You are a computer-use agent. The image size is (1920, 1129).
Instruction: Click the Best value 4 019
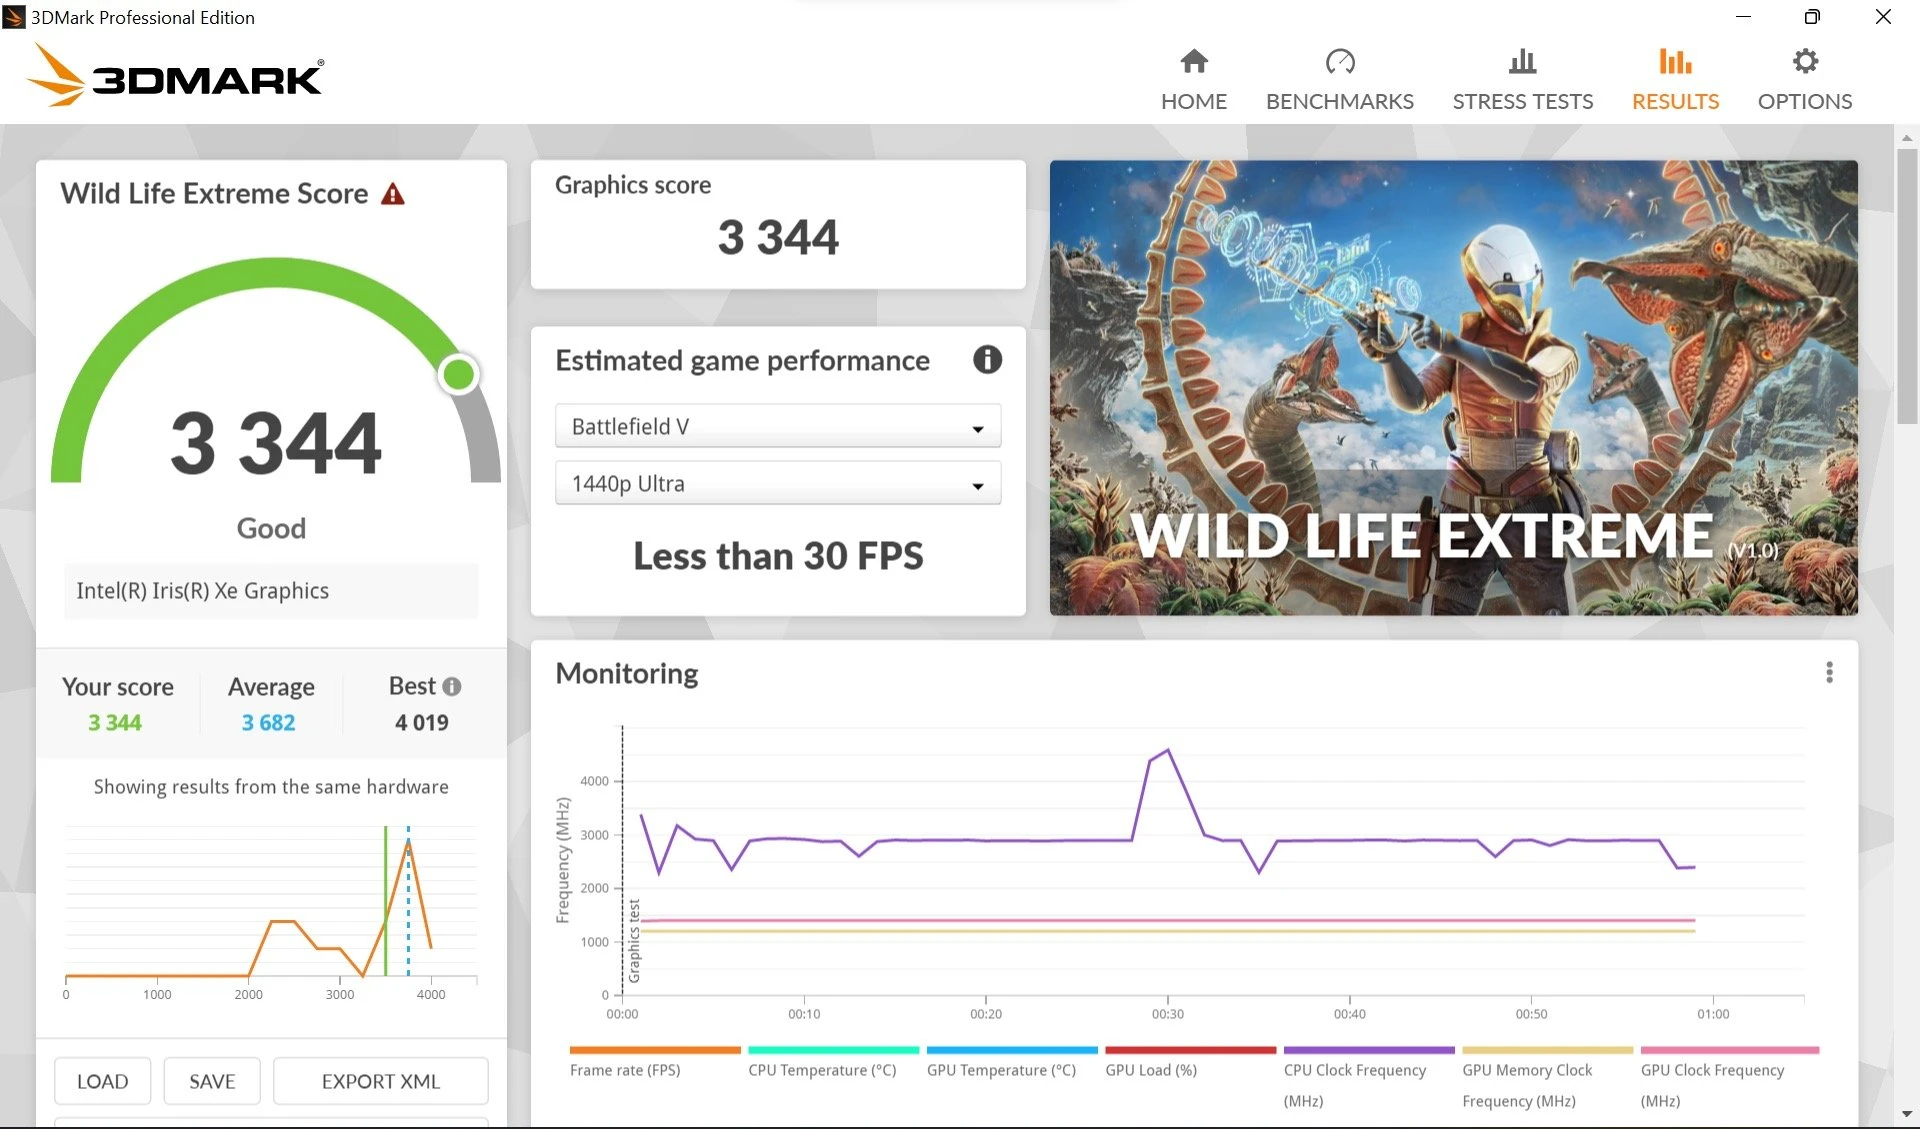[422, 722]
